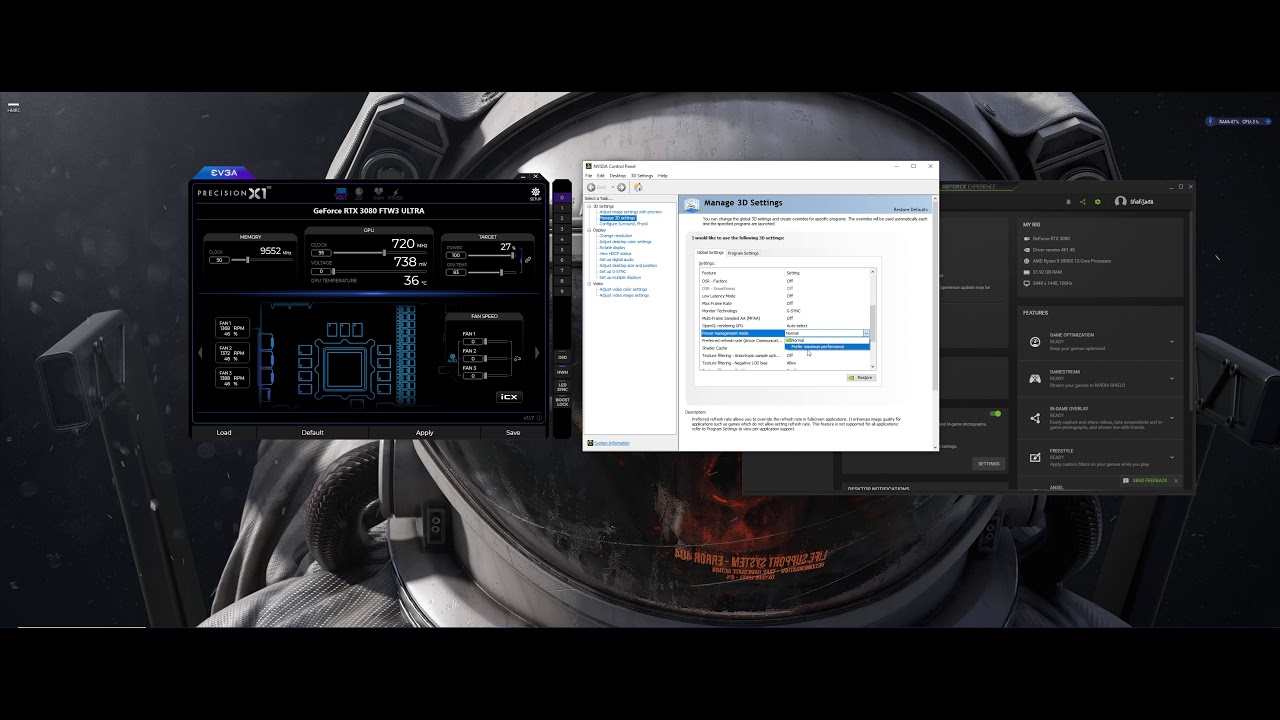Toggle HWM in Precision X1 sidebar

pyautogui.click(x=562, y=372)
